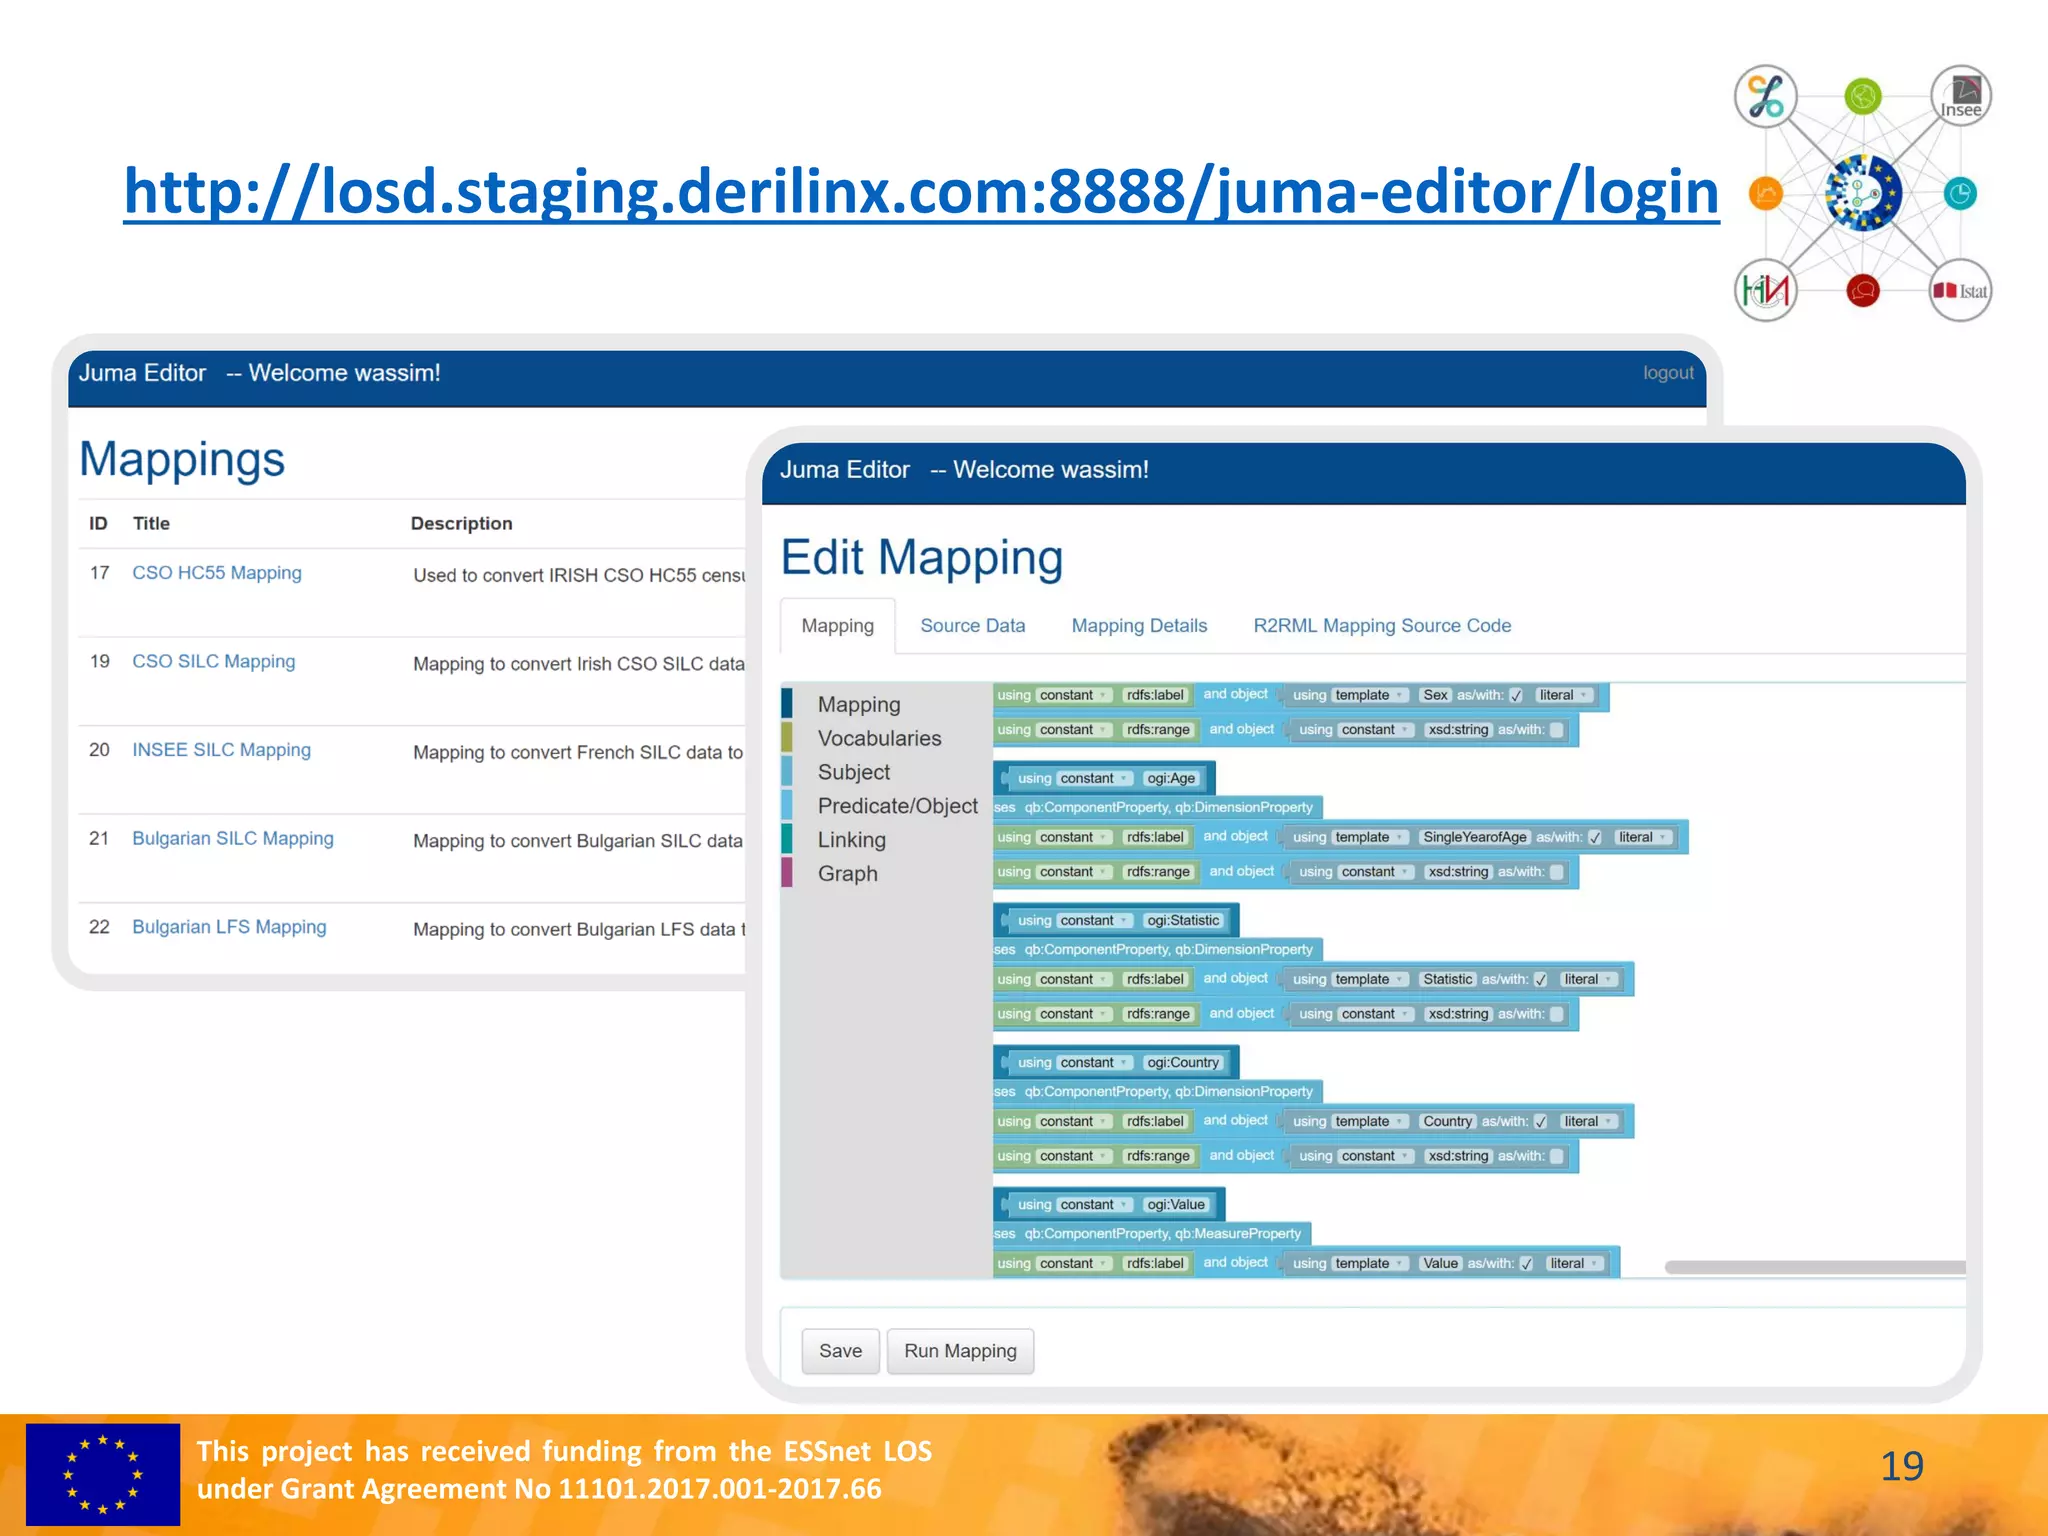Click the olive Vocabularies category color bar
2048x1536 pixels.
click(x=787, y=737)
